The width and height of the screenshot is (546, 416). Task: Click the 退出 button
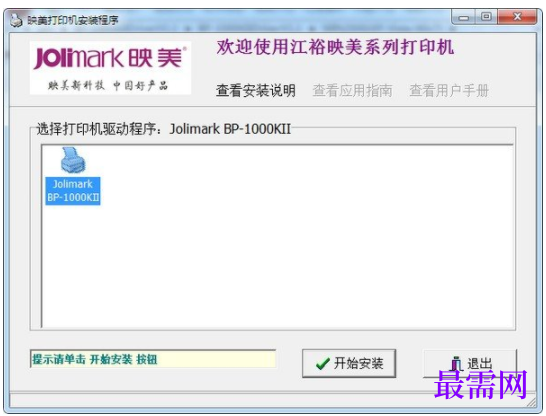pos(470,363)
